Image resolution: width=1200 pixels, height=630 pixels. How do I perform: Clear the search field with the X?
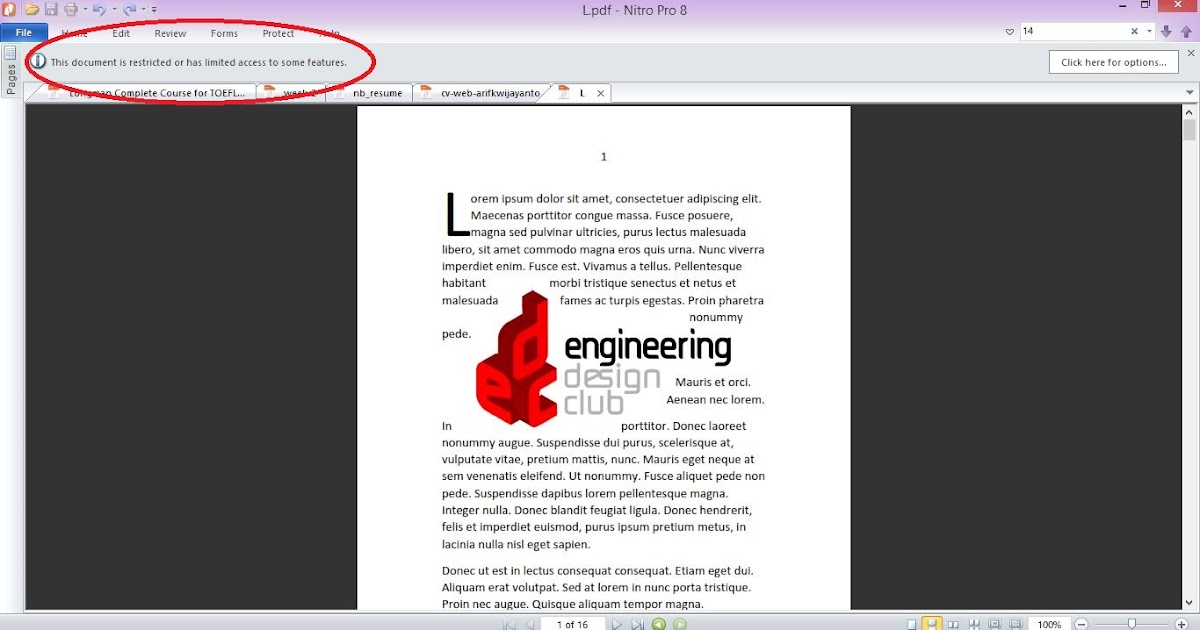1134,31
